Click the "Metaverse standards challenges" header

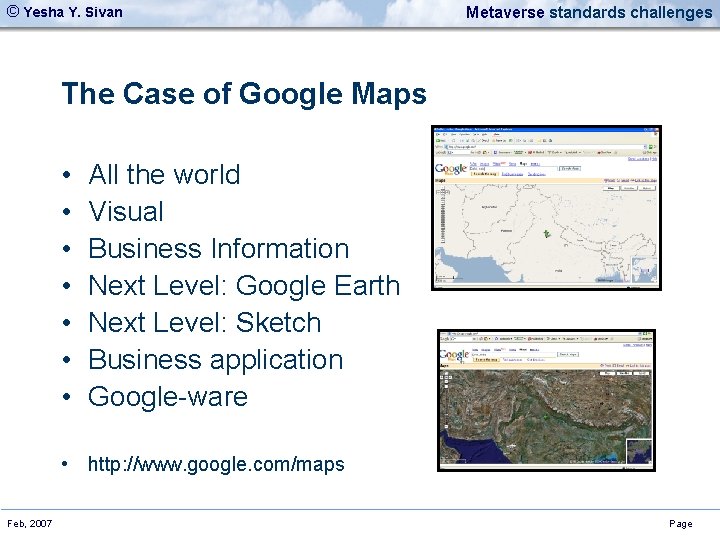pos(589,12)
